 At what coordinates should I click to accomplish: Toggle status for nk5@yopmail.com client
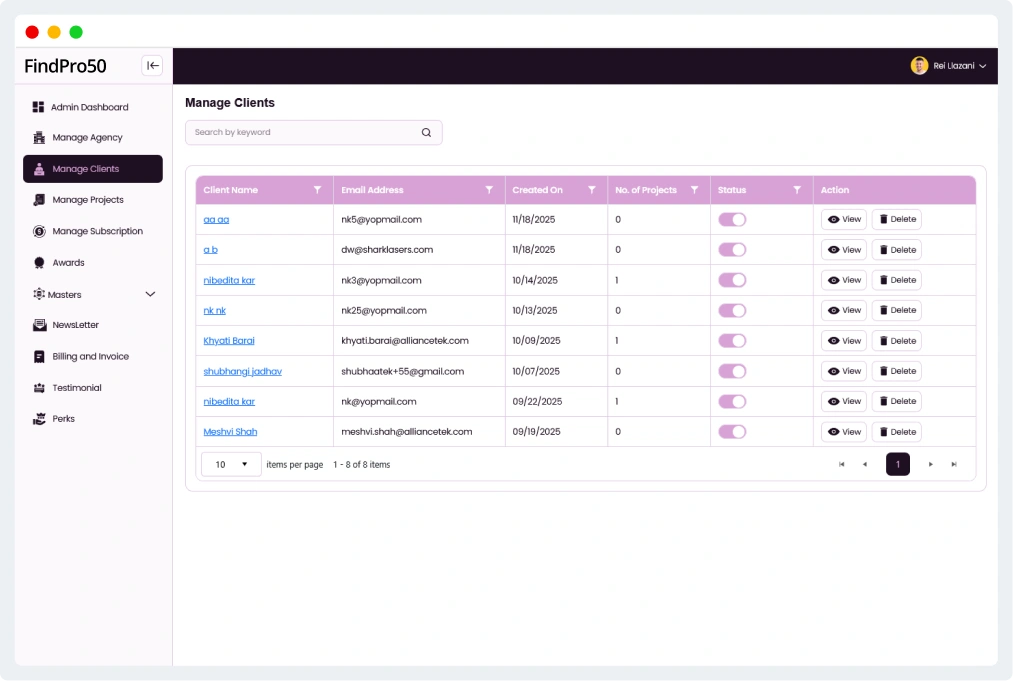coord(732,220)
